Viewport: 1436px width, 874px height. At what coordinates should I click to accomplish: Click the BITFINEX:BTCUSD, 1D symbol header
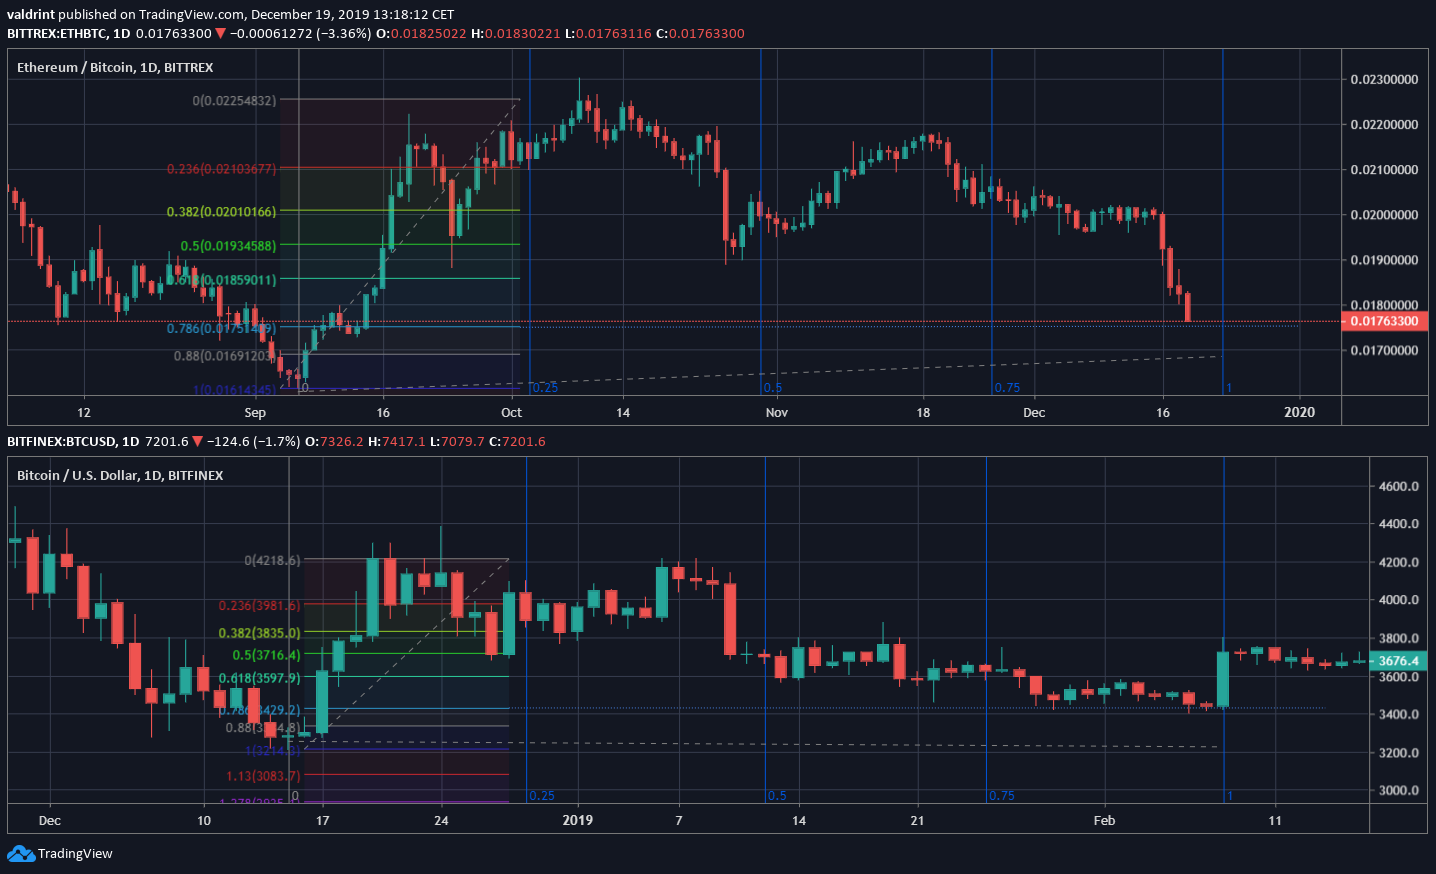73,441
